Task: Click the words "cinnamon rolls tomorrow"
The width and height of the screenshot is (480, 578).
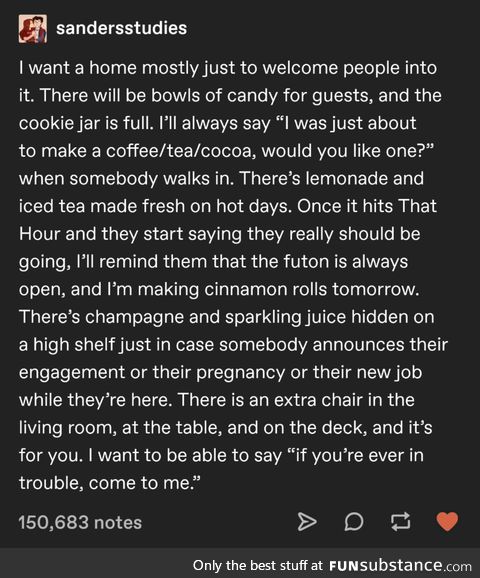Action: point(311,289)
